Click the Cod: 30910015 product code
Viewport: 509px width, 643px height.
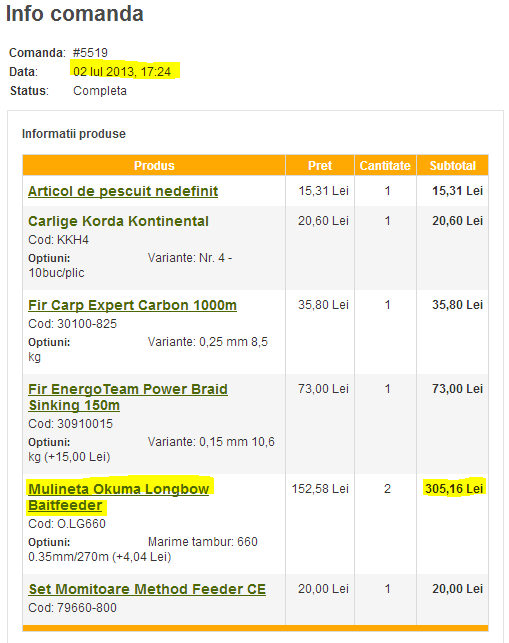pyautogui.click(x=70, y=424)
